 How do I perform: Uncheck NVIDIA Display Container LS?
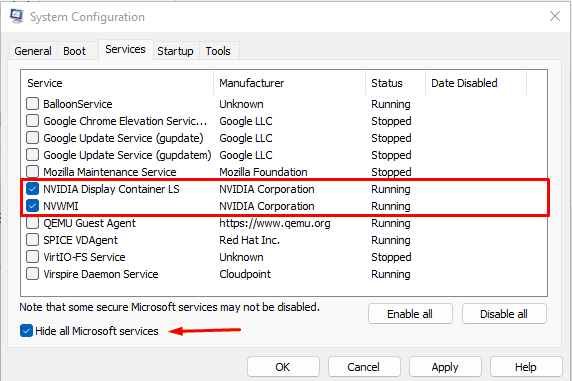(x=32, y=189)
